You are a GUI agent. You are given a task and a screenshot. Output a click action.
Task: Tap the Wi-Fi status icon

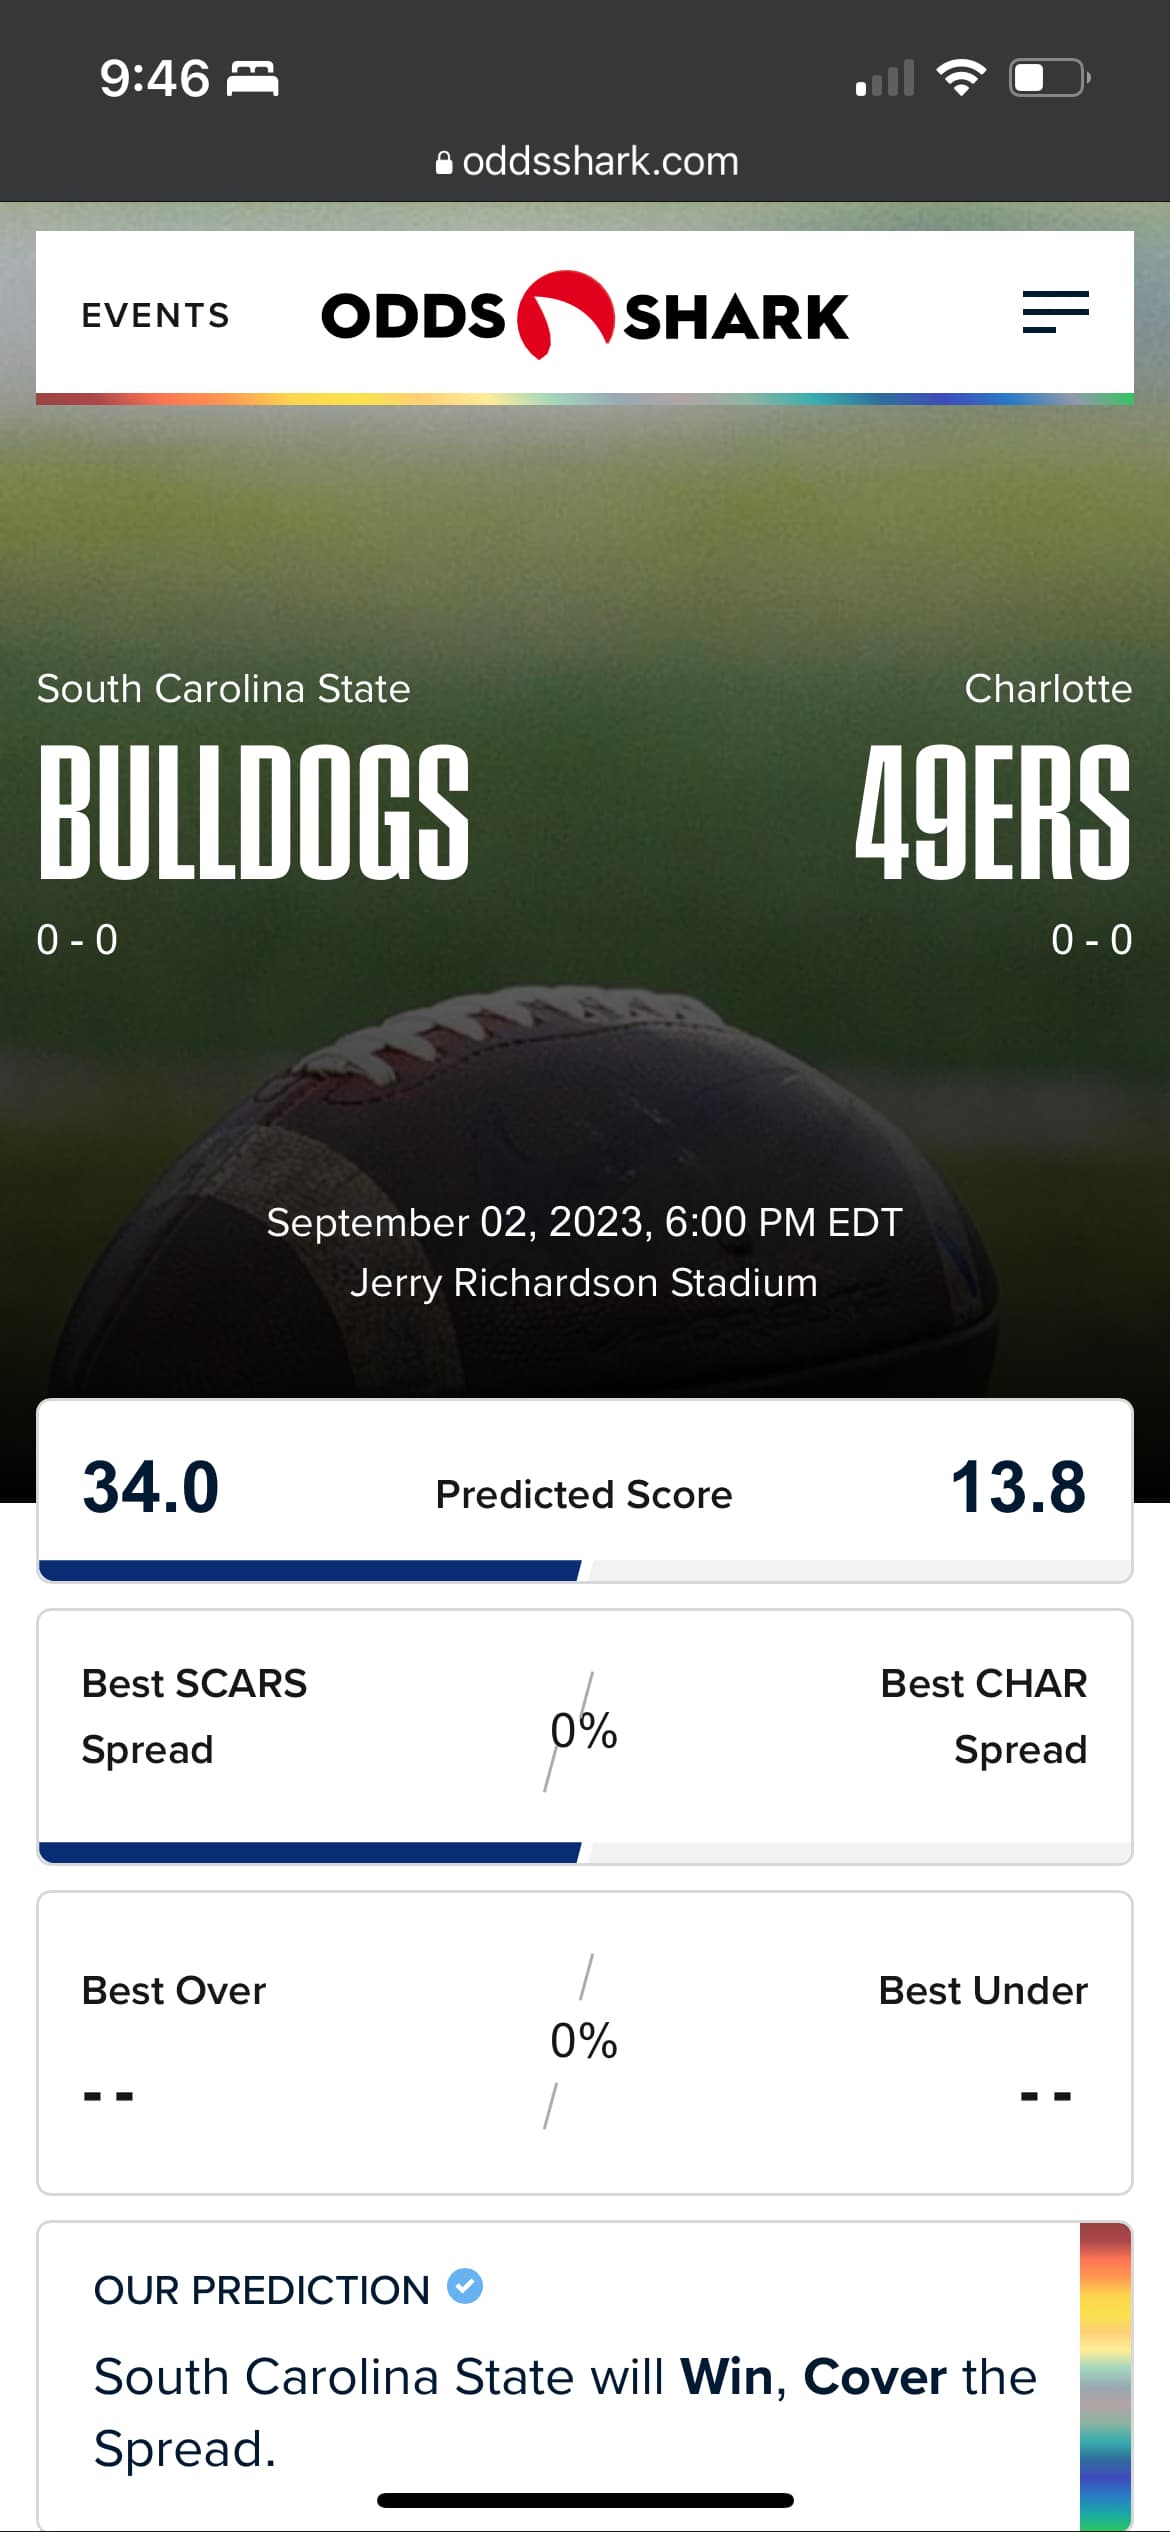click(961, 78)
